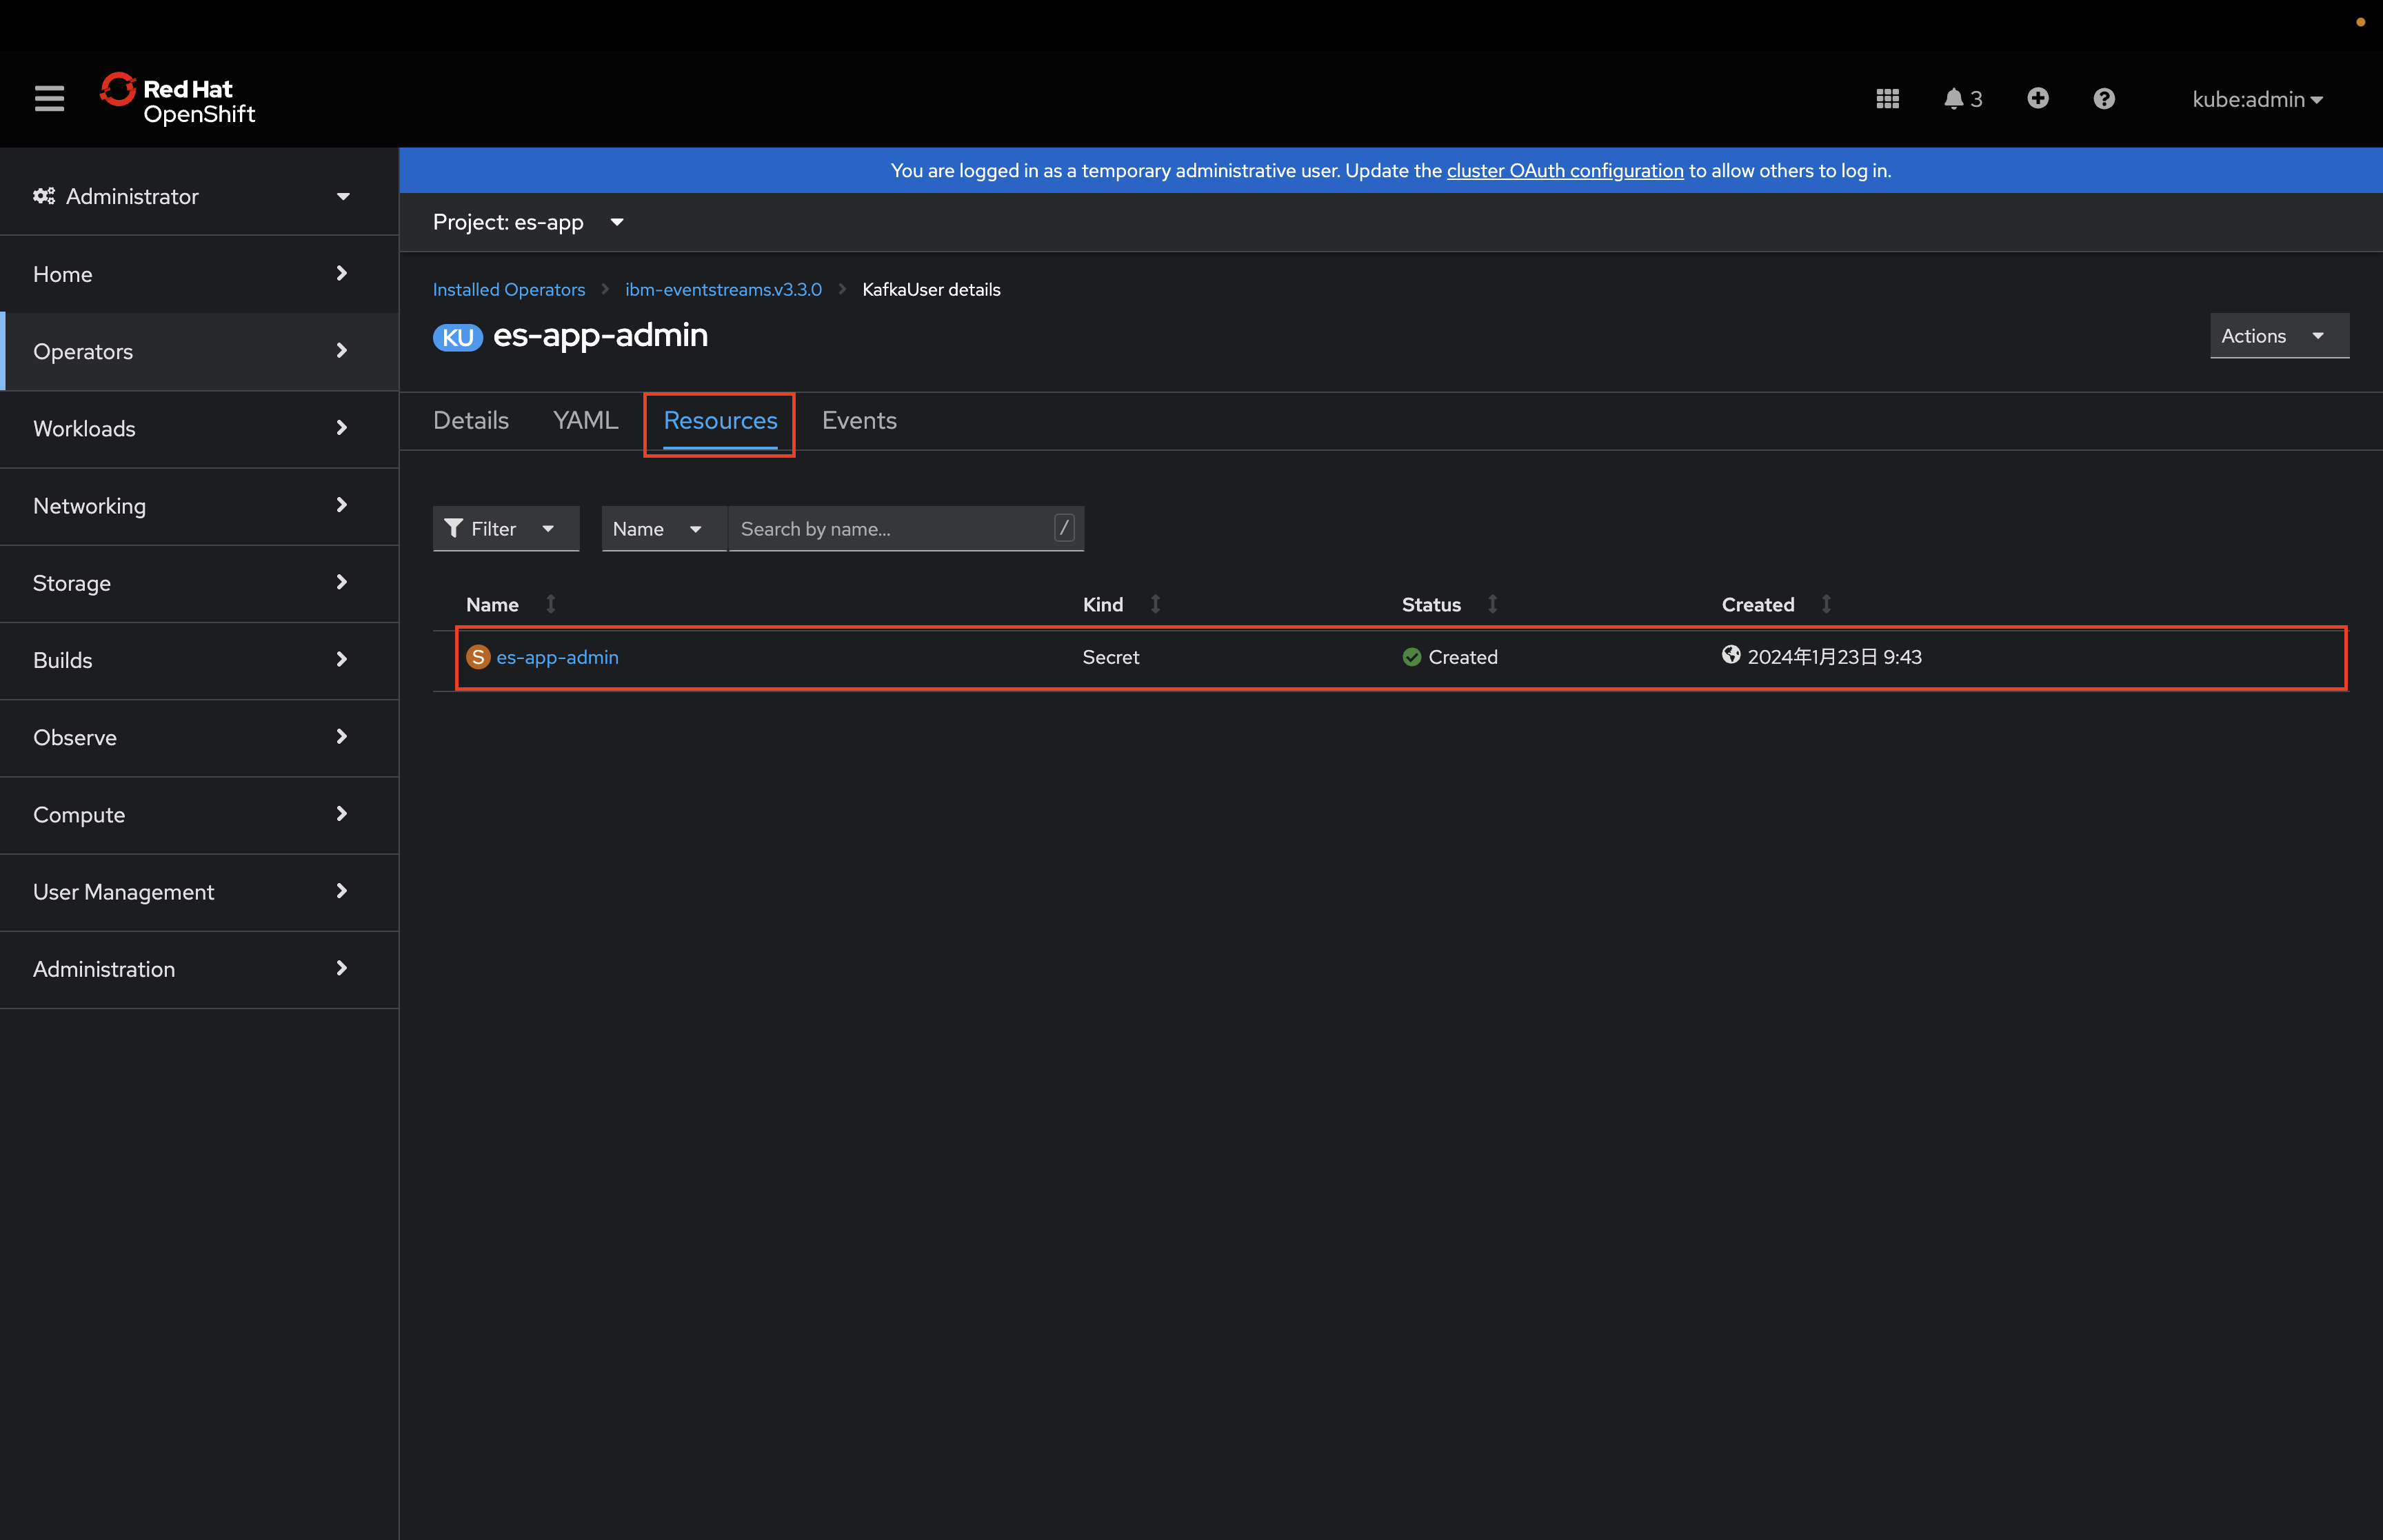Open the Project es-app dropdown
The image size is (2383, 1540).
pos(528,222)
